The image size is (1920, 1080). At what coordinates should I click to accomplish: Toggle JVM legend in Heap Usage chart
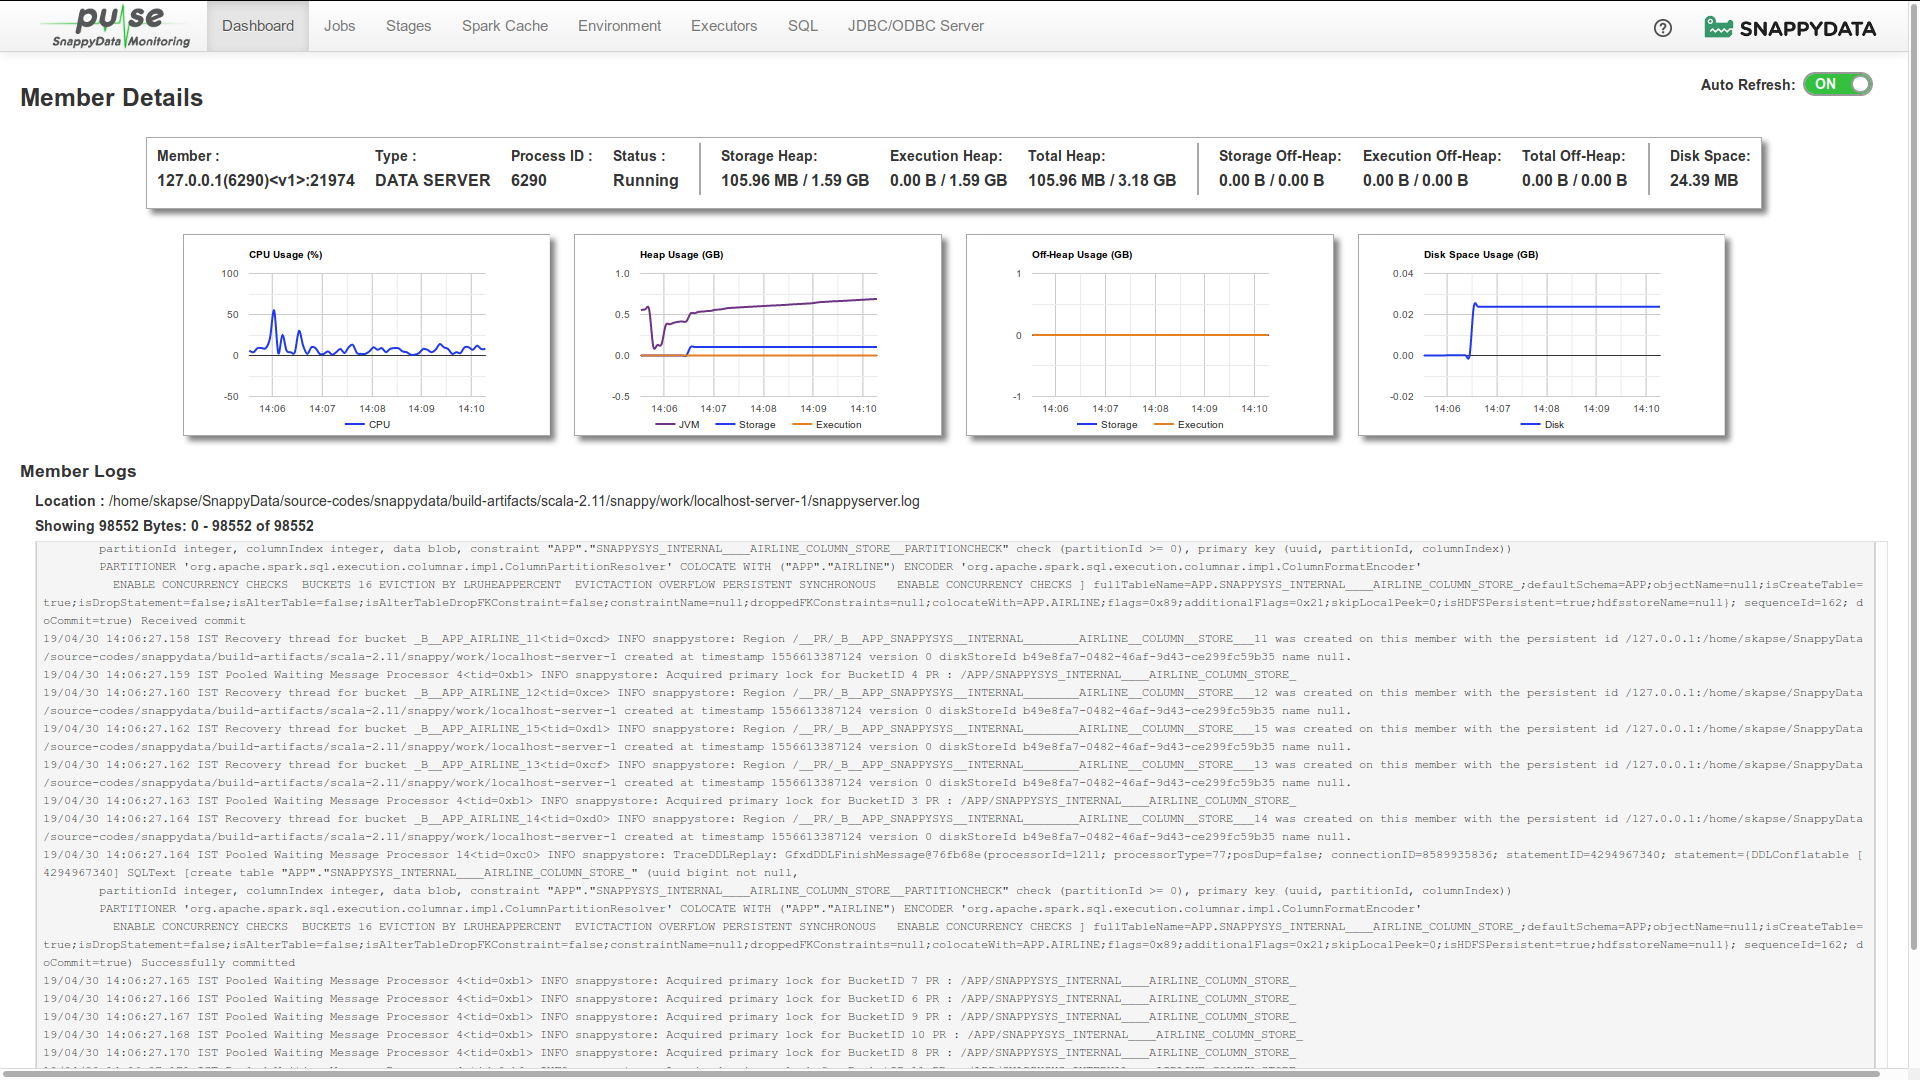click(x=678, y=425)
